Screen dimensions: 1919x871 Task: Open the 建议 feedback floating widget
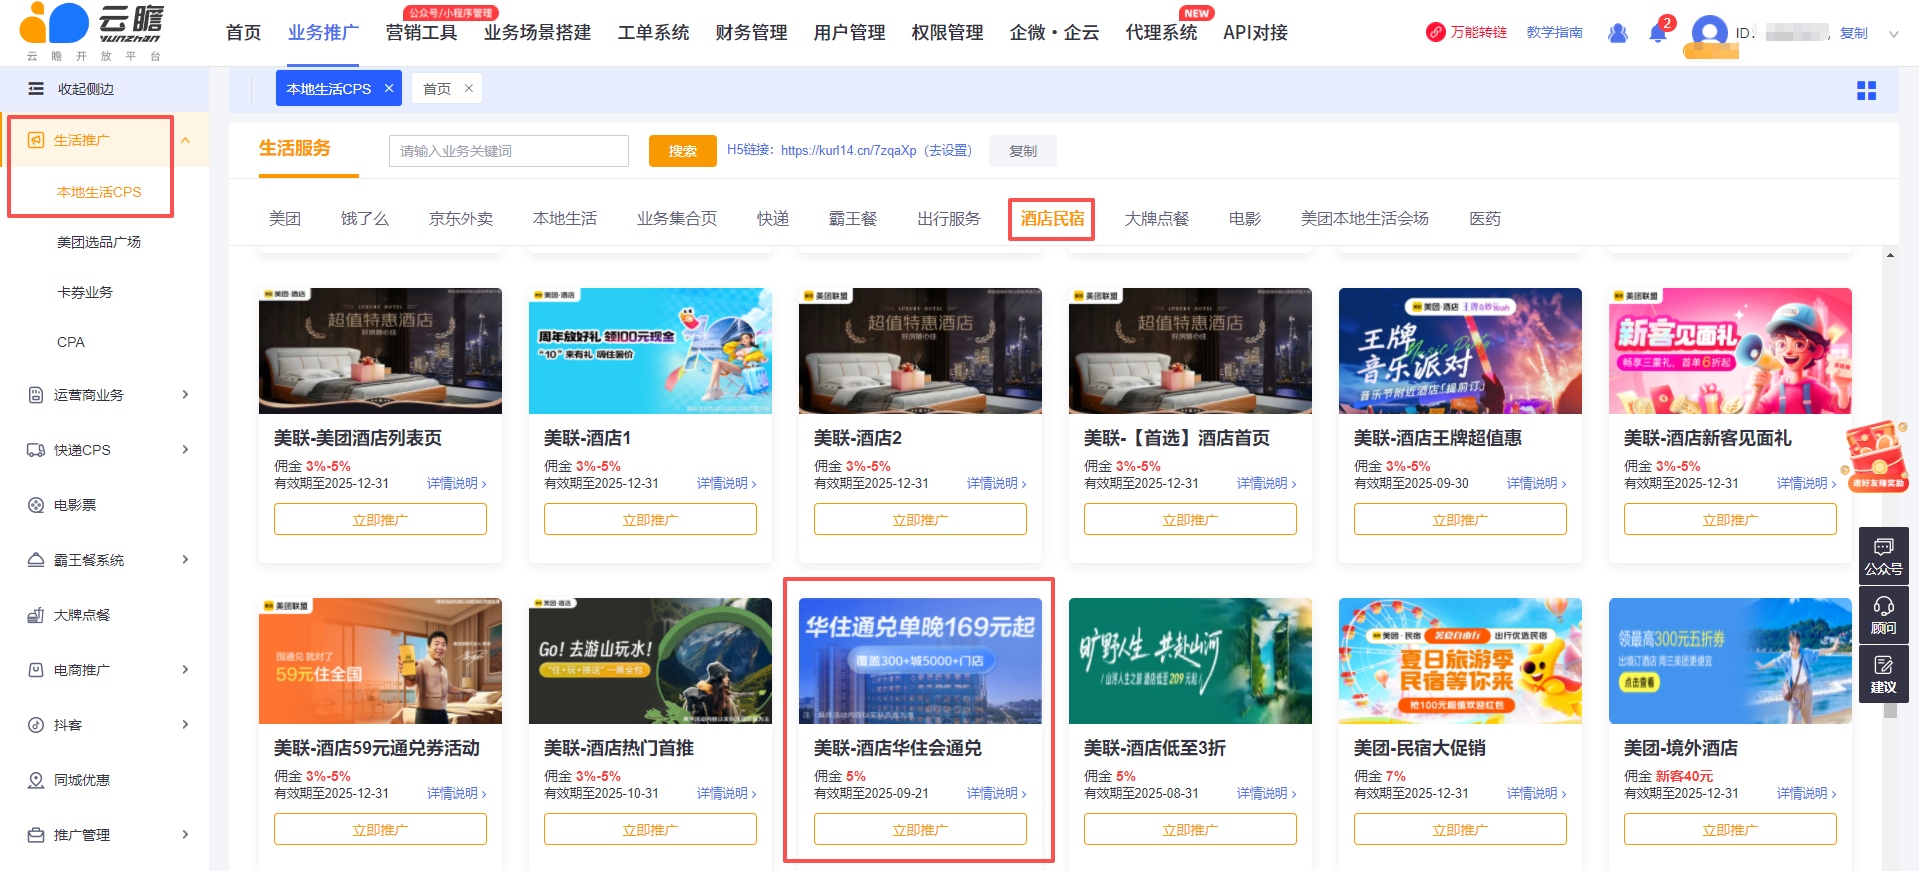pos(1883,674)
